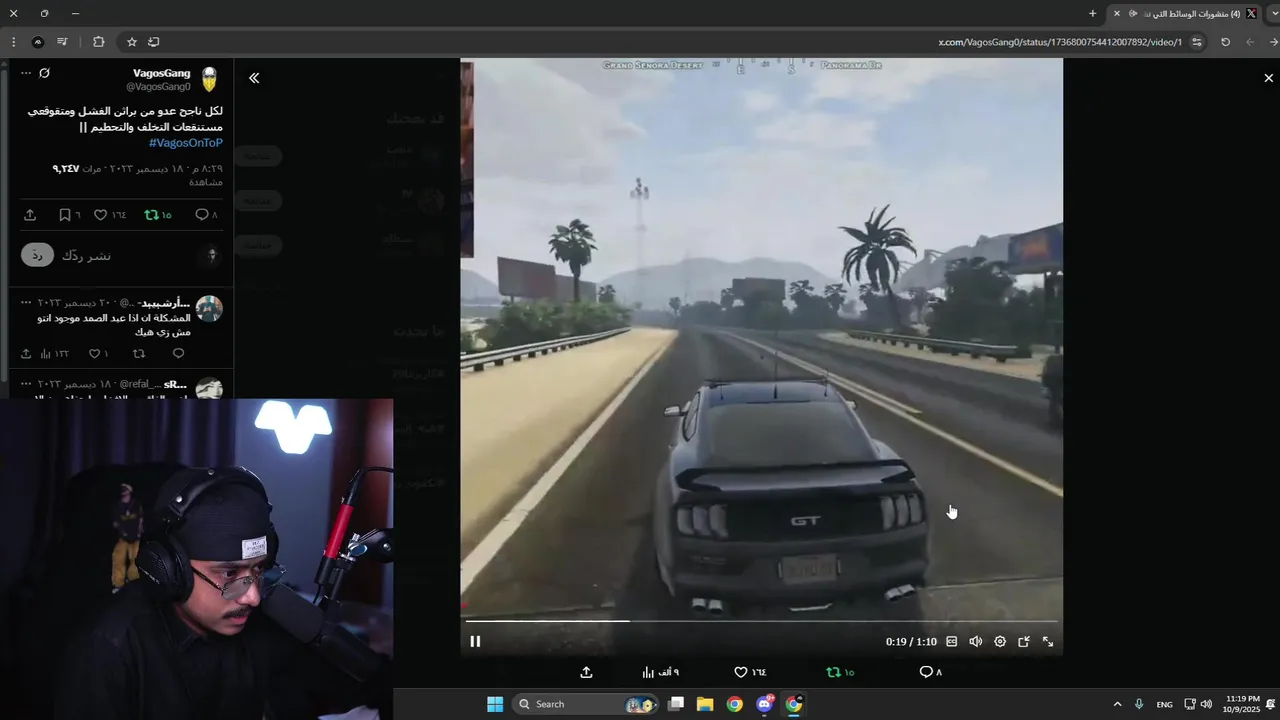The height and width of the screenshot is (720, 1280).
Task: Open the #VagosOnToP hashtag
Action: [186, 143]
